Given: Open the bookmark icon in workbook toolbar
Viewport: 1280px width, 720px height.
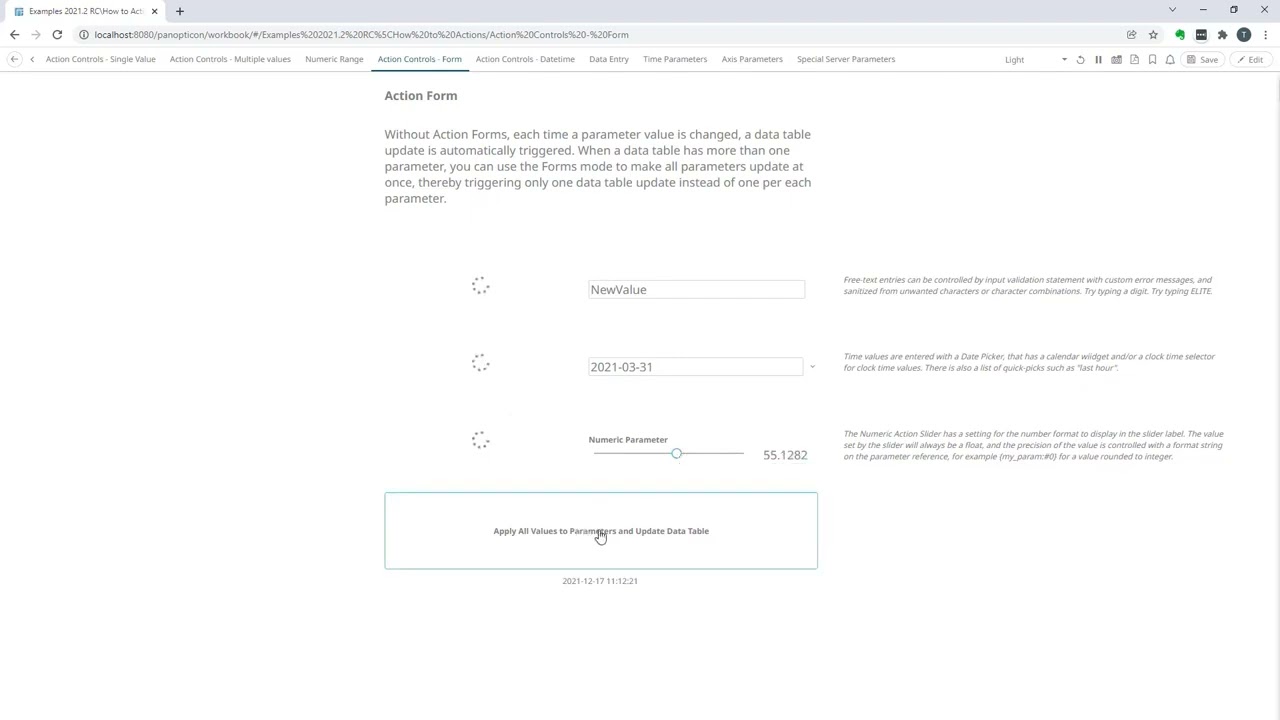Looking at the screenshot, I should [1152, 60].
